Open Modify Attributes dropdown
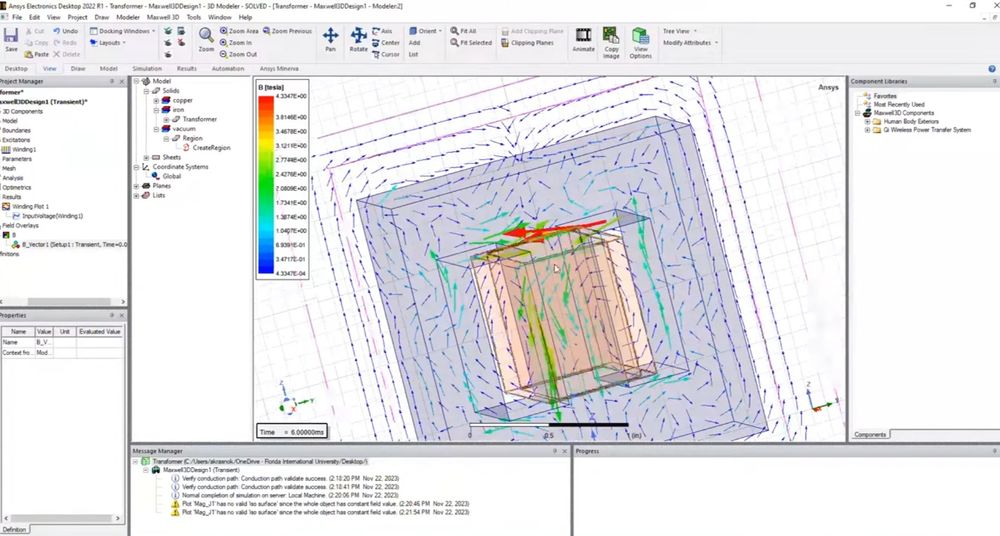1000x536 pixels. click(x=691, y=43)
